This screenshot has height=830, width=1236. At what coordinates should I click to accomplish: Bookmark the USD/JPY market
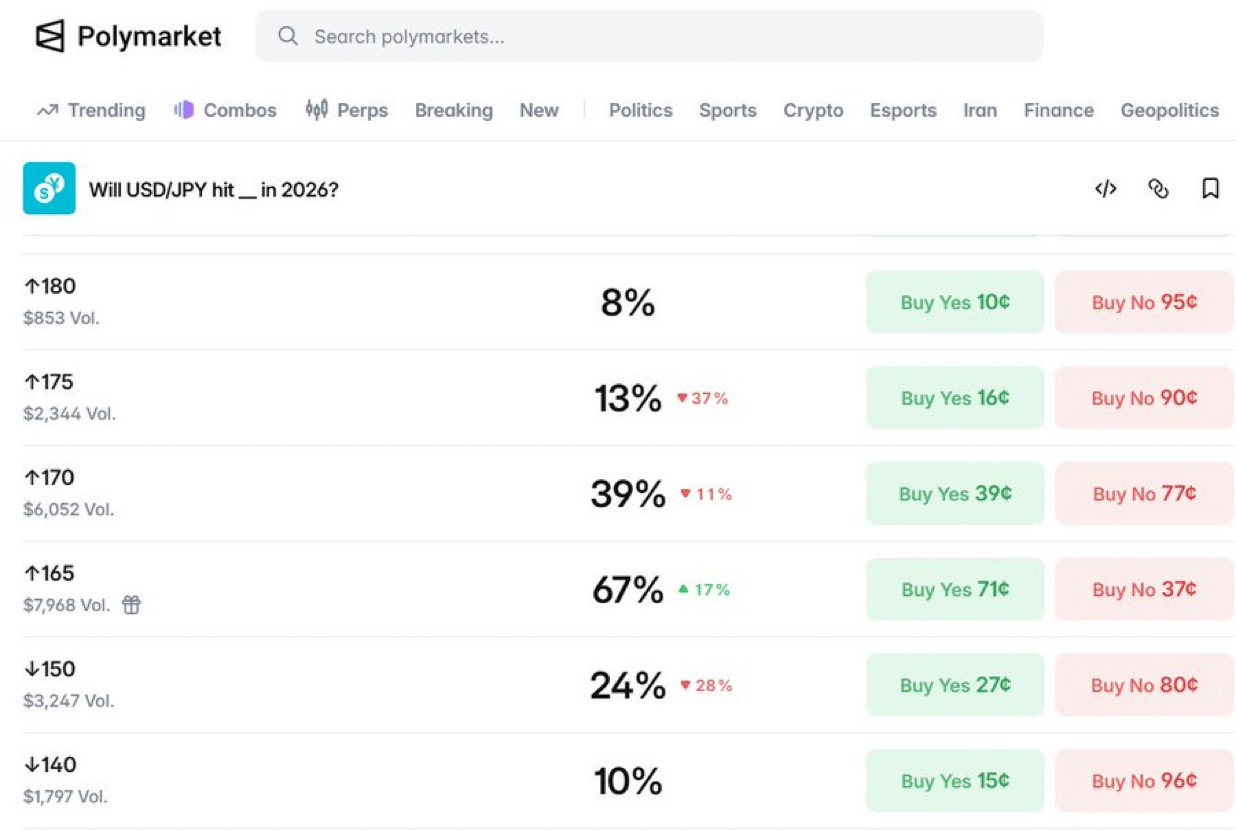pyautogui.click(x=1210, y=189)
